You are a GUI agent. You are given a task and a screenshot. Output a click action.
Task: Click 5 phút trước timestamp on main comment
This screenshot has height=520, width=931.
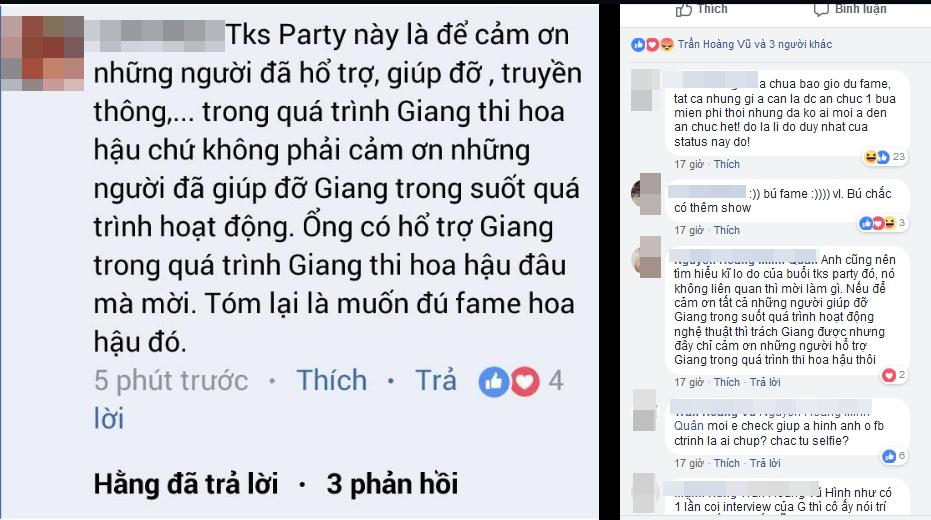pos(171,381)
